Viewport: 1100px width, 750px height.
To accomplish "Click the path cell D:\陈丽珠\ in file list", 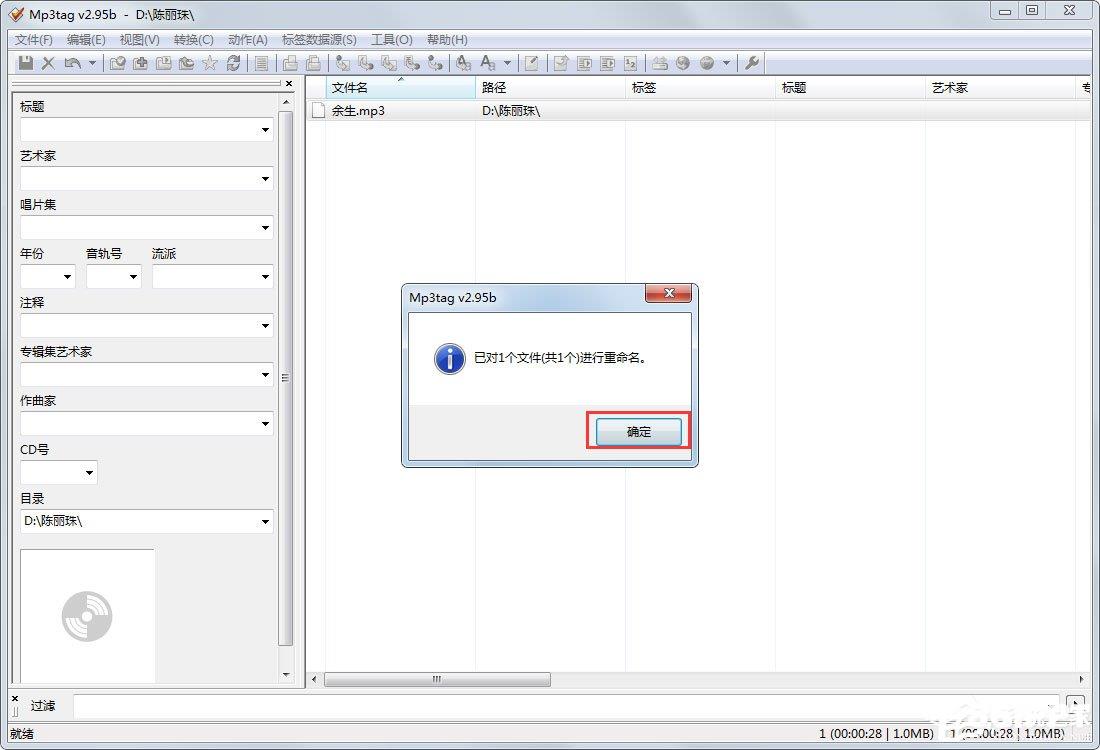I will pos(511,111).
